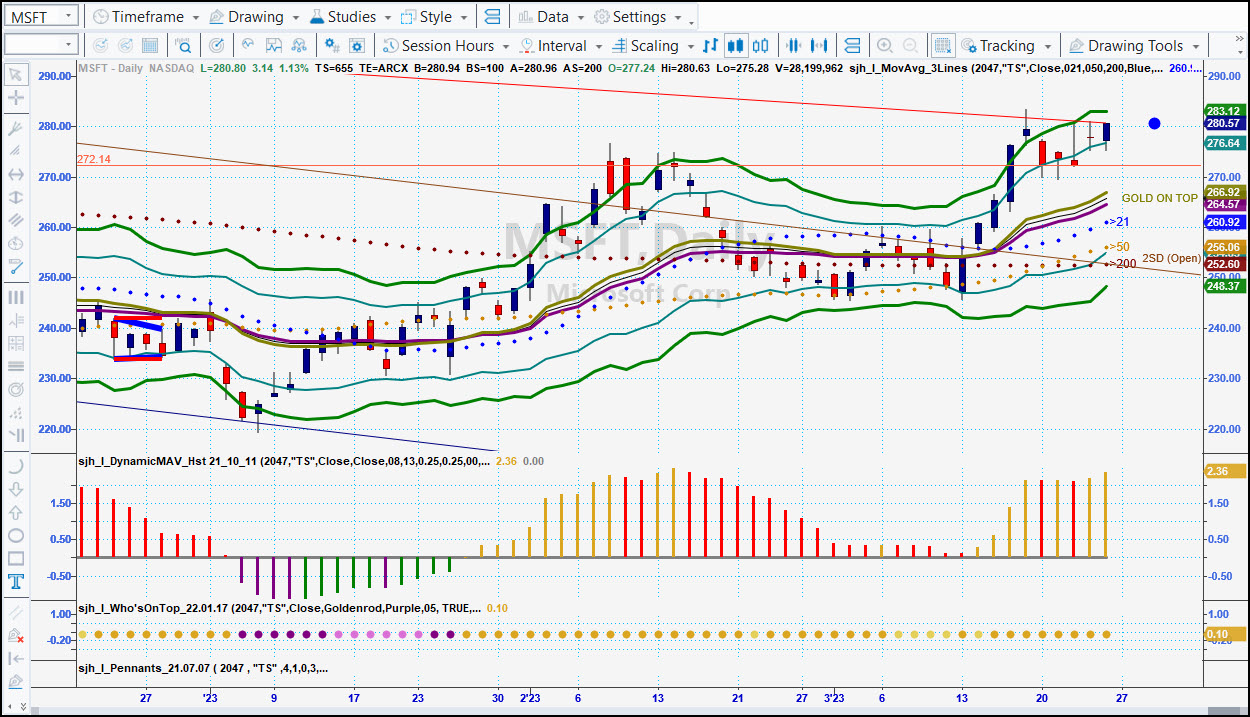1250x717 pixels.
Task: Open the Settings menu
Action: (x=638, y=17)
